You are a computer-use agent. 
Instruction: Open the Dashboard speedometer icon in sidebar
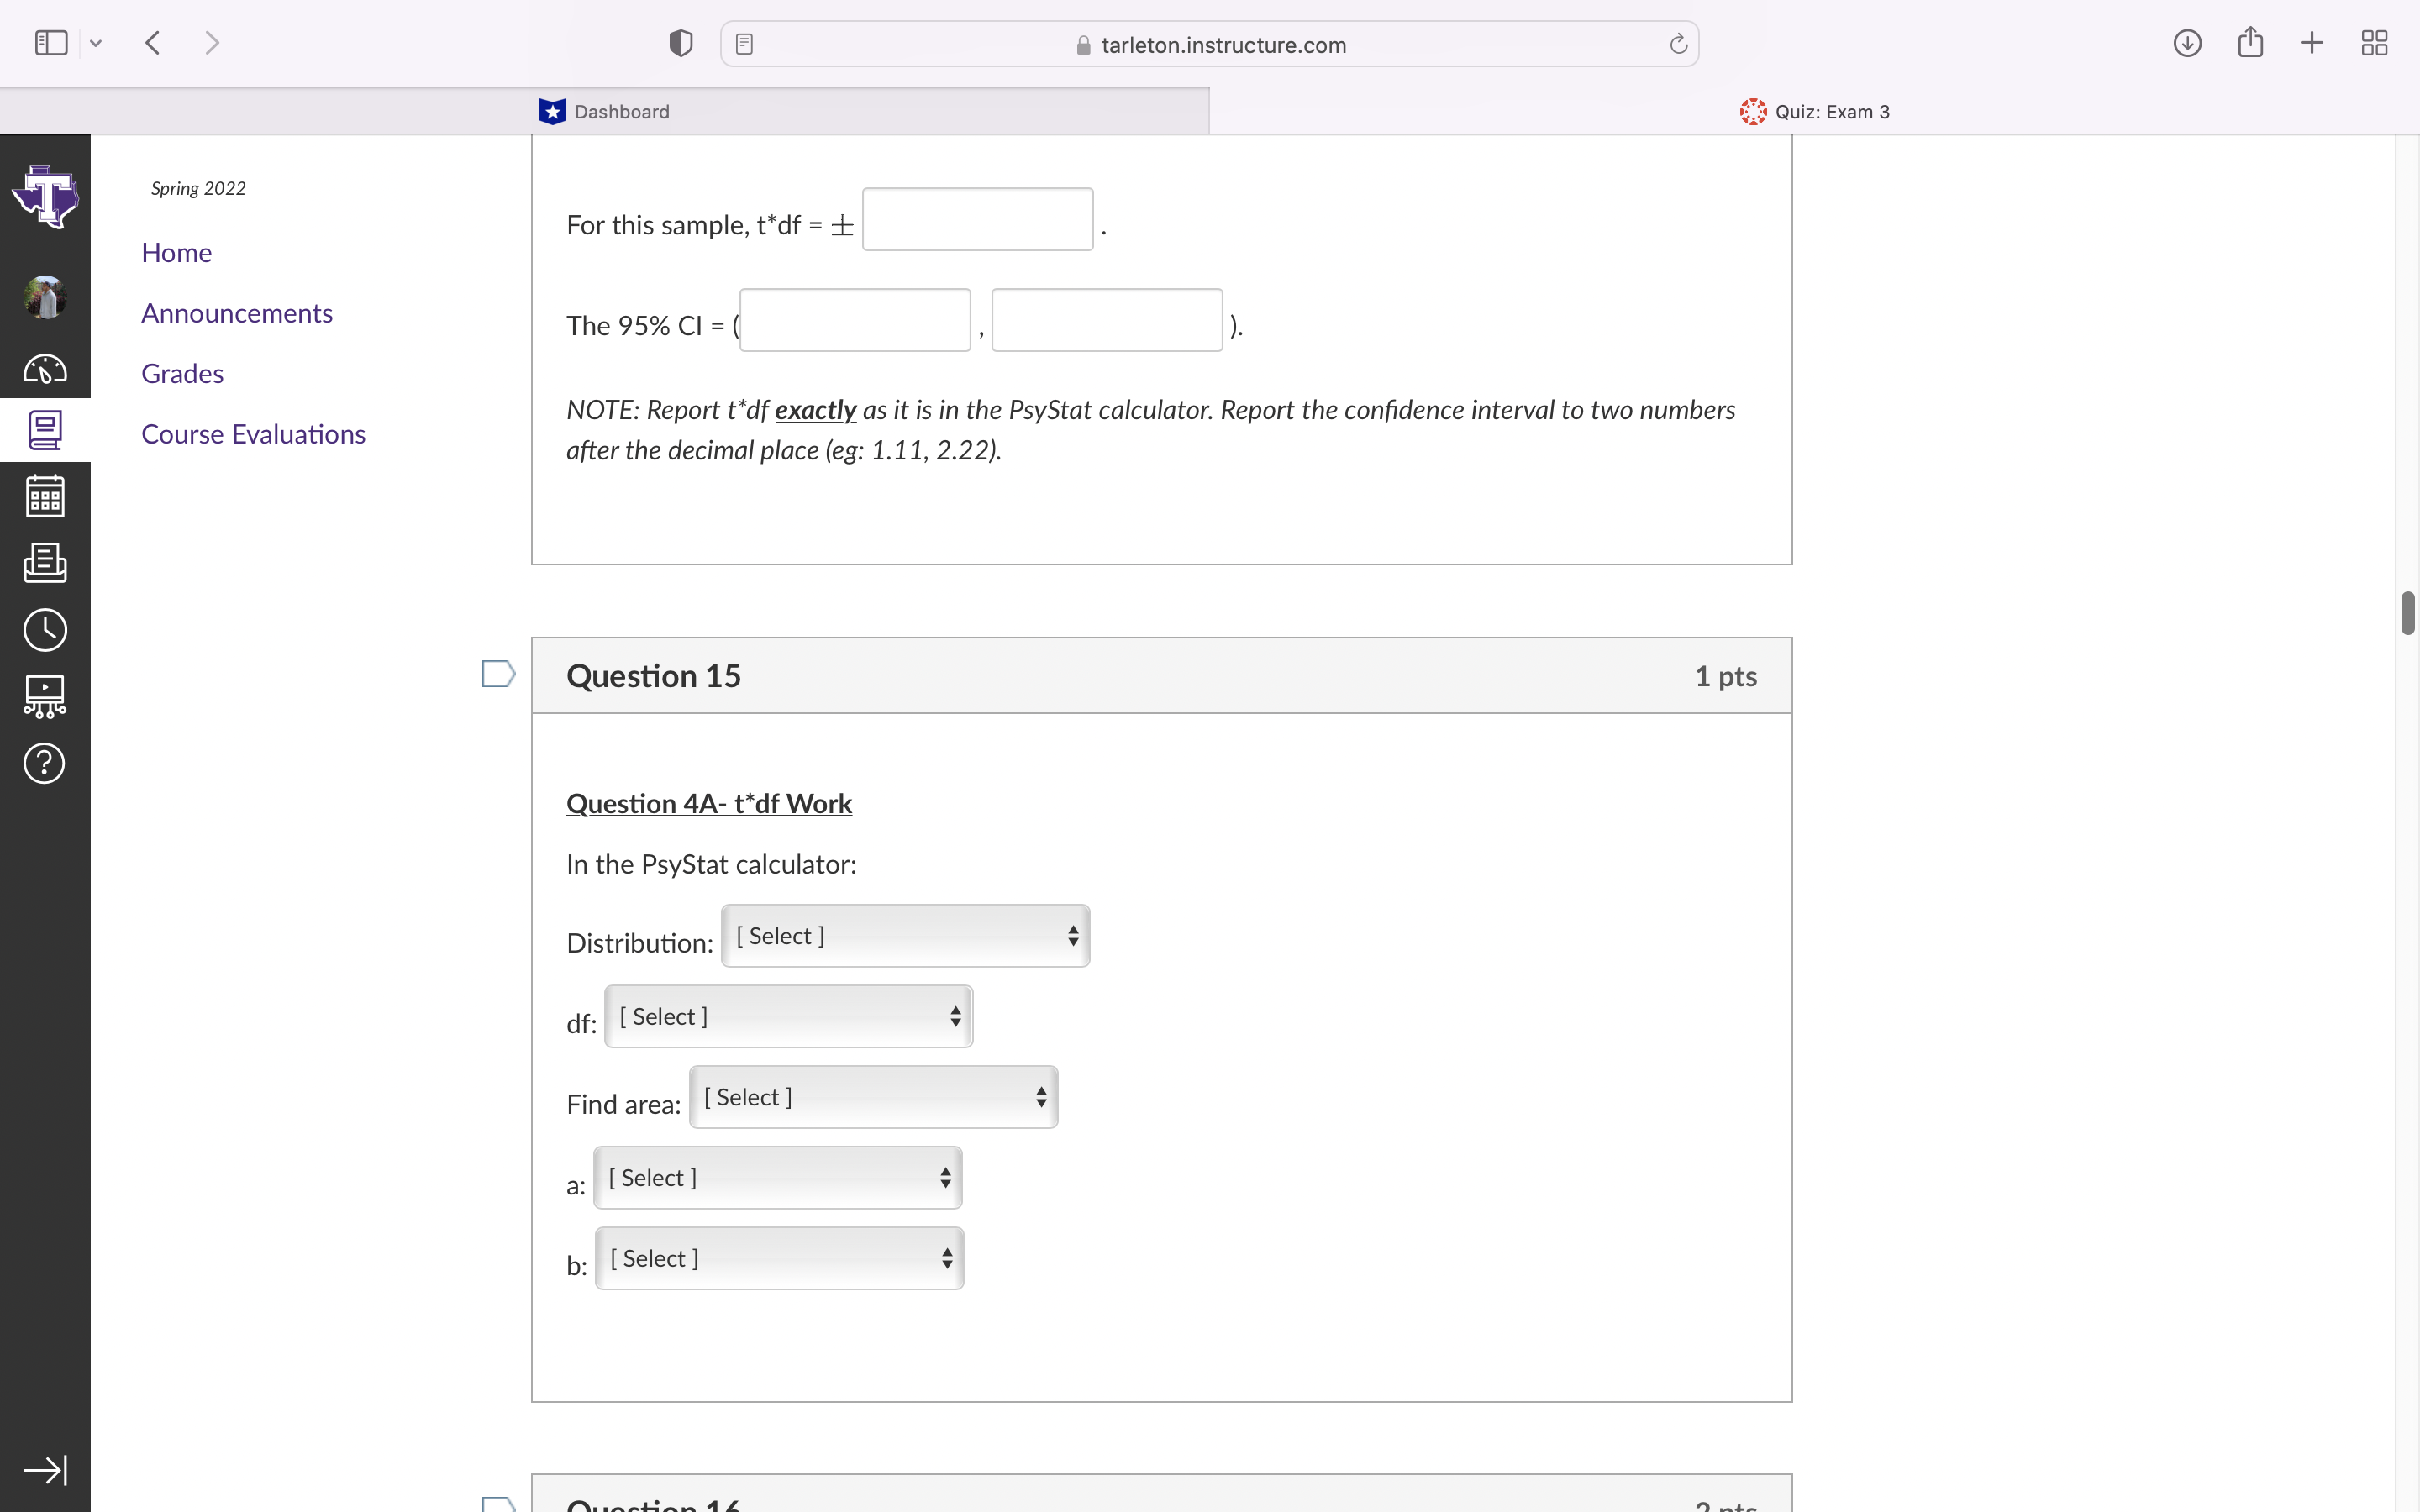44,368
